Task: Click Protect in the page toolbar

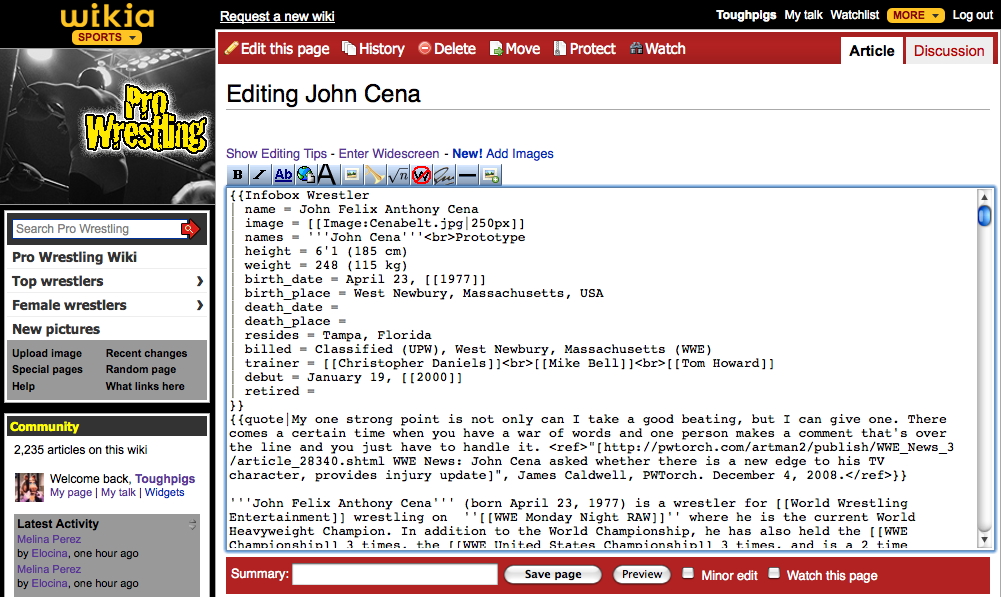Action: (x=585, y=49)
